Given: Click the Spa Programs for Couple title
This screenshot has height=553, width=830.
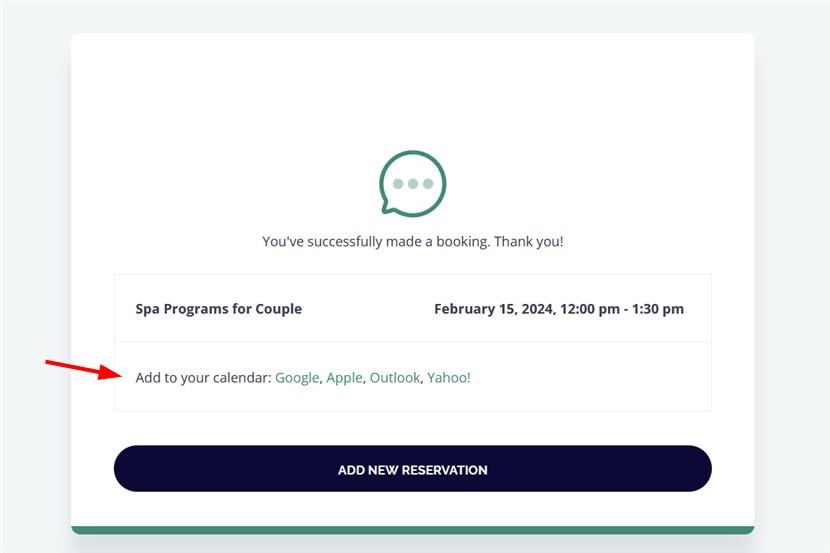Looking at the screenshot, I should coord(219,309).
